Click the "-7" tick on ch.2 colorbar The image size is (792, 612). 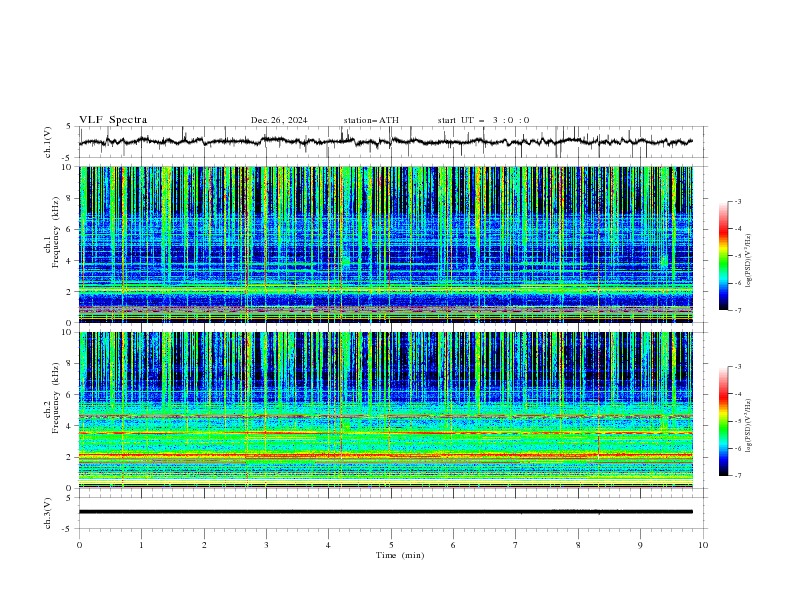point(737,476)
